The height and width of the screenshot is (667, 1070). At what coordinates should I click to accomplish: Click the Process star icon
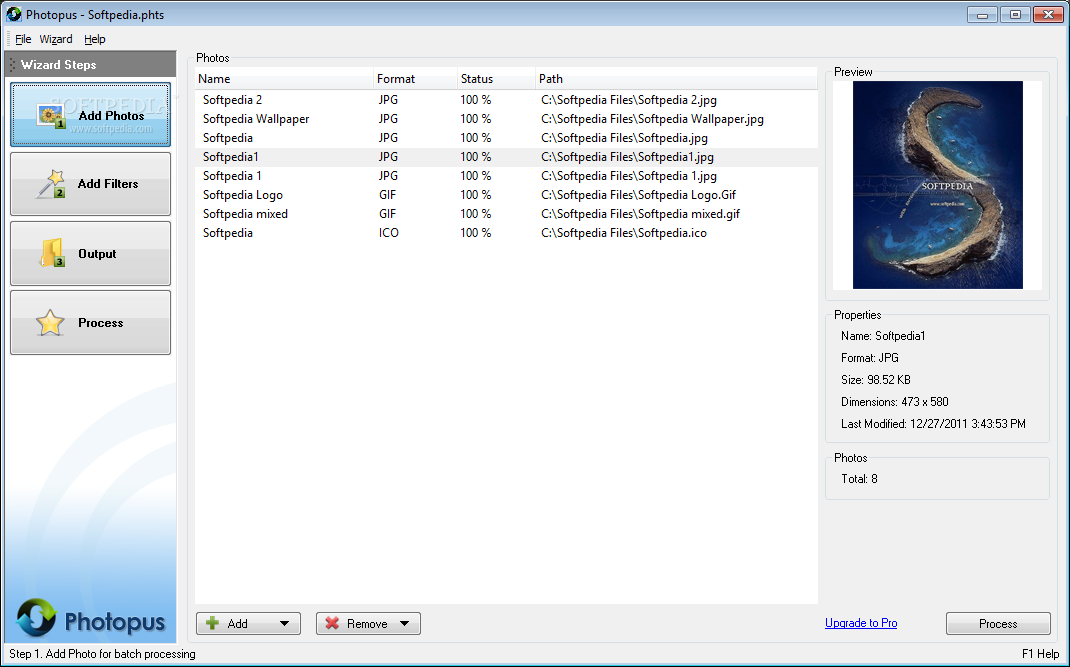pos(50,323)
